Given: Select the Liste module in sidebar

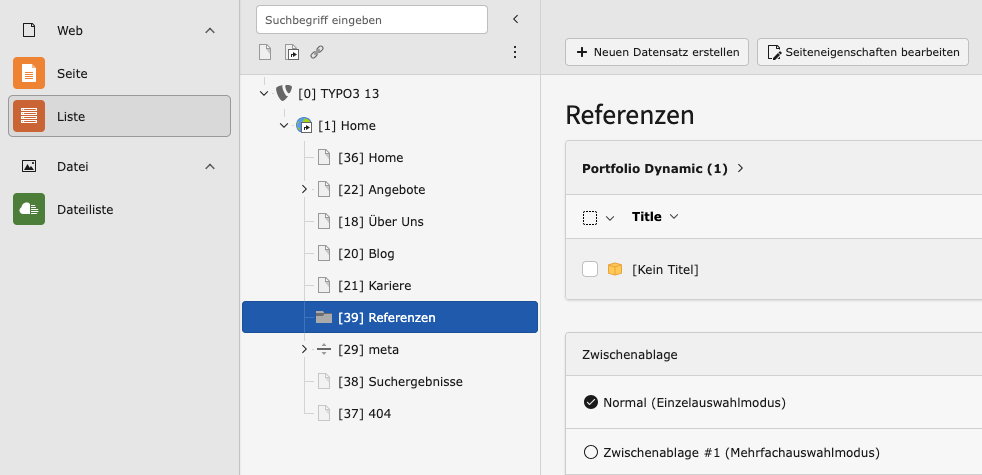Looking at the screenshot, I should point(119,116).
